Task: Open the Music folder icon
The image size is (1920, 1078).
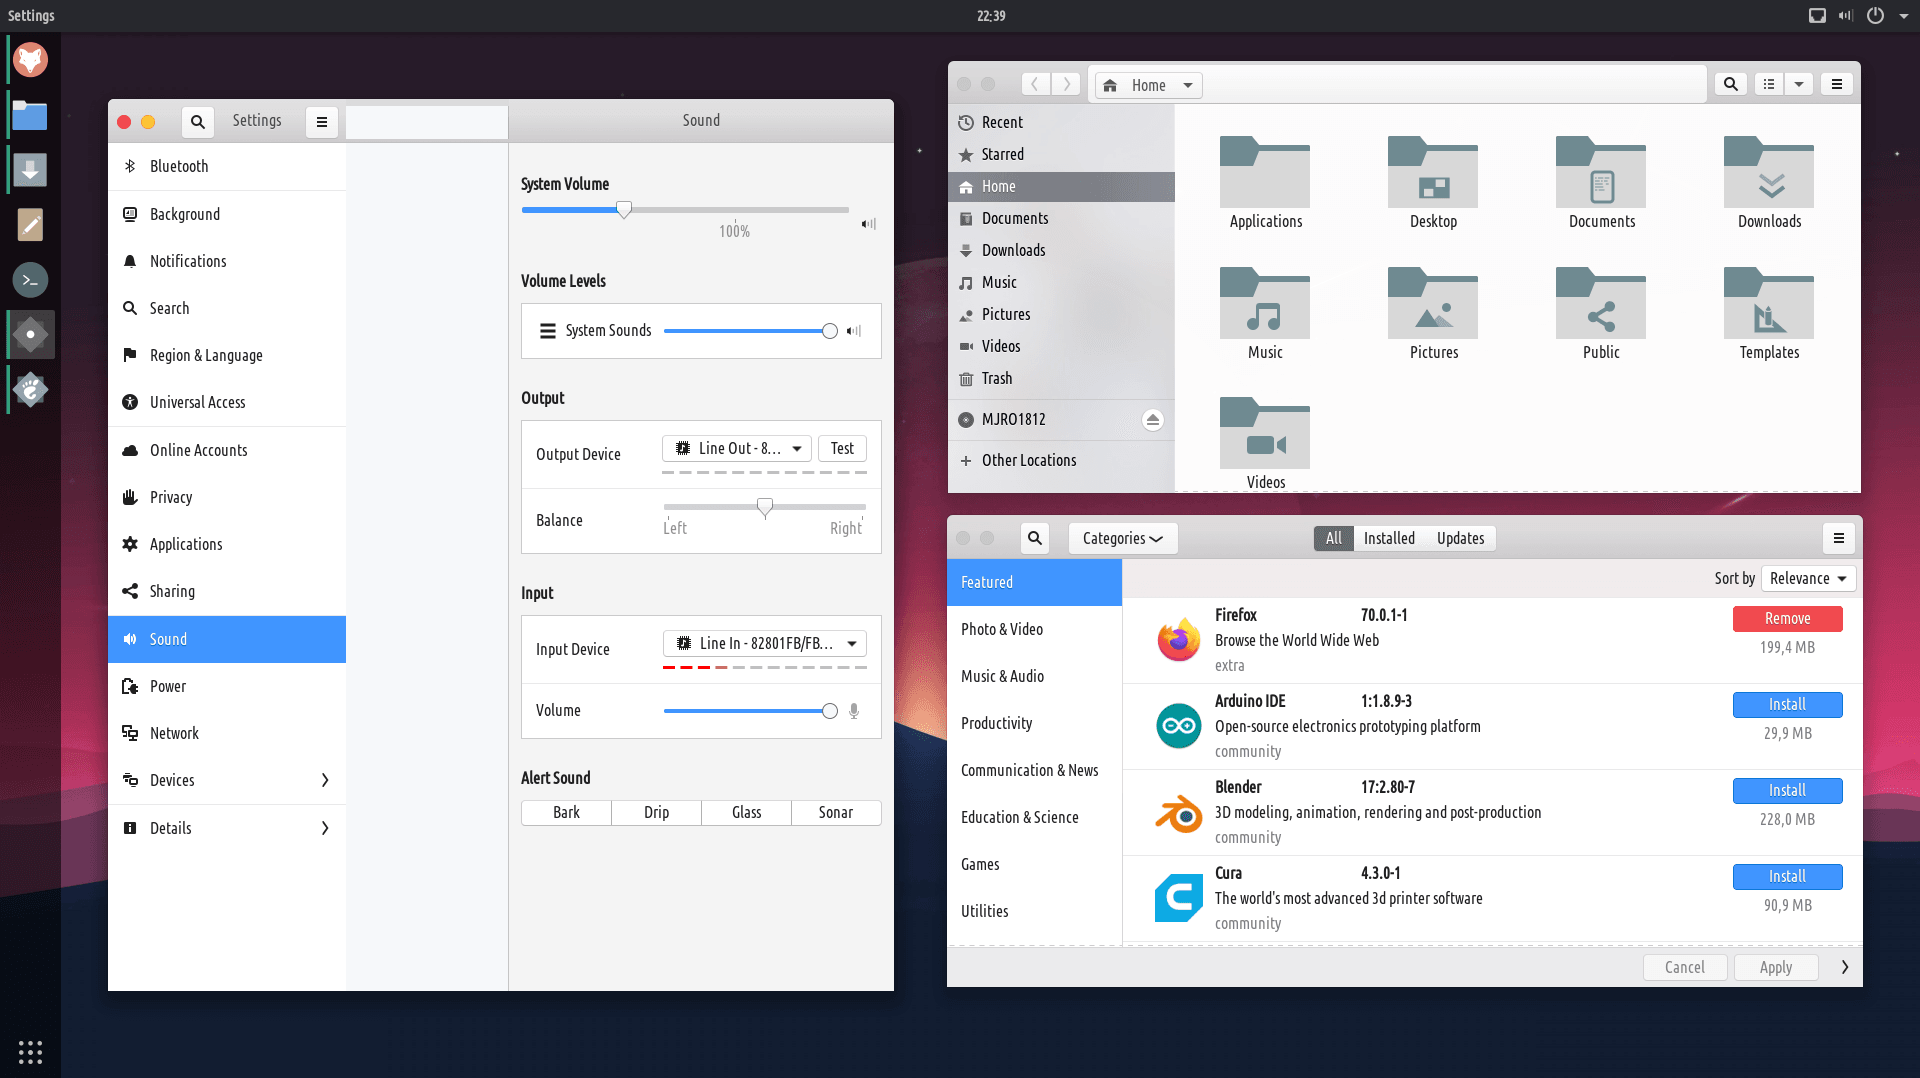Action: [x=1264, y=305]
